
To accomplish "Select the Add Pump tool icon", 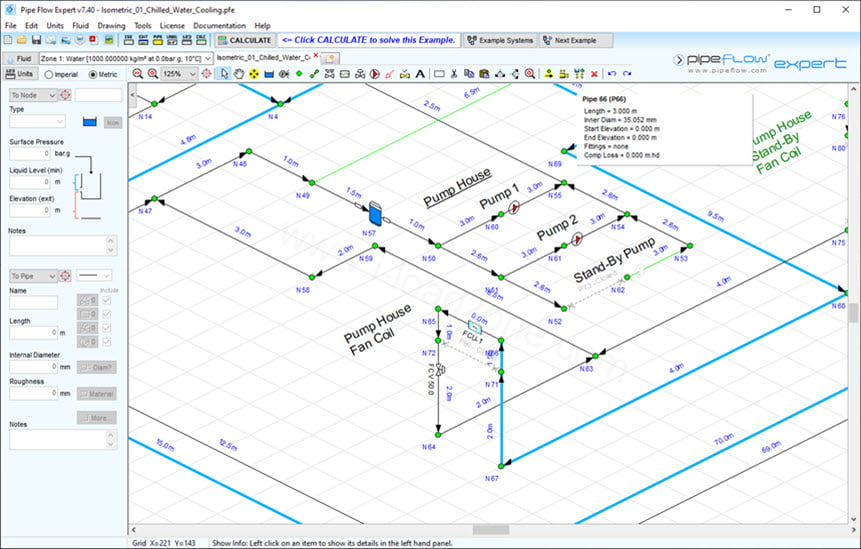I will click(374, 74).
